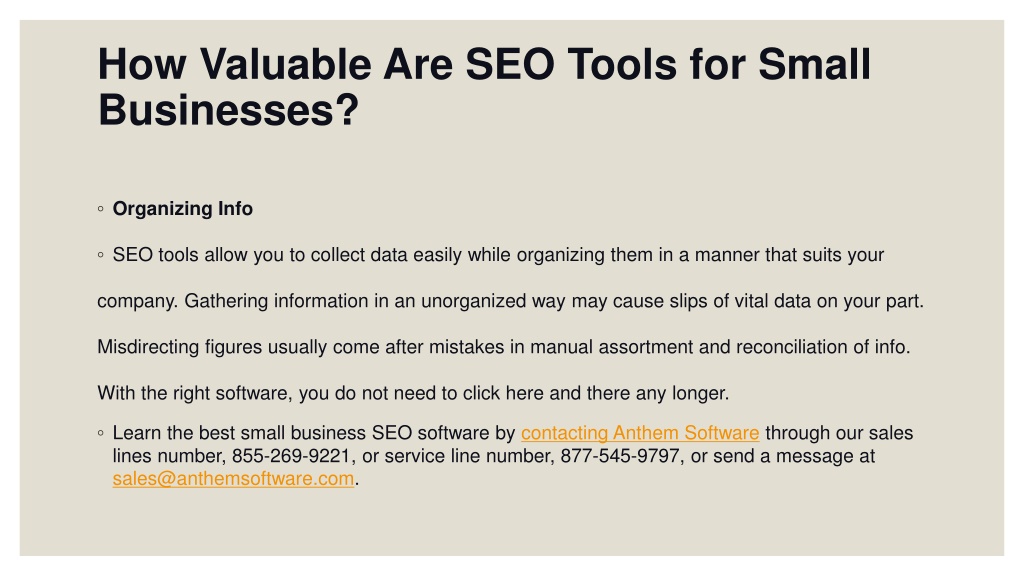Click the line starting "company. Gathering information"

pos(511,301)
